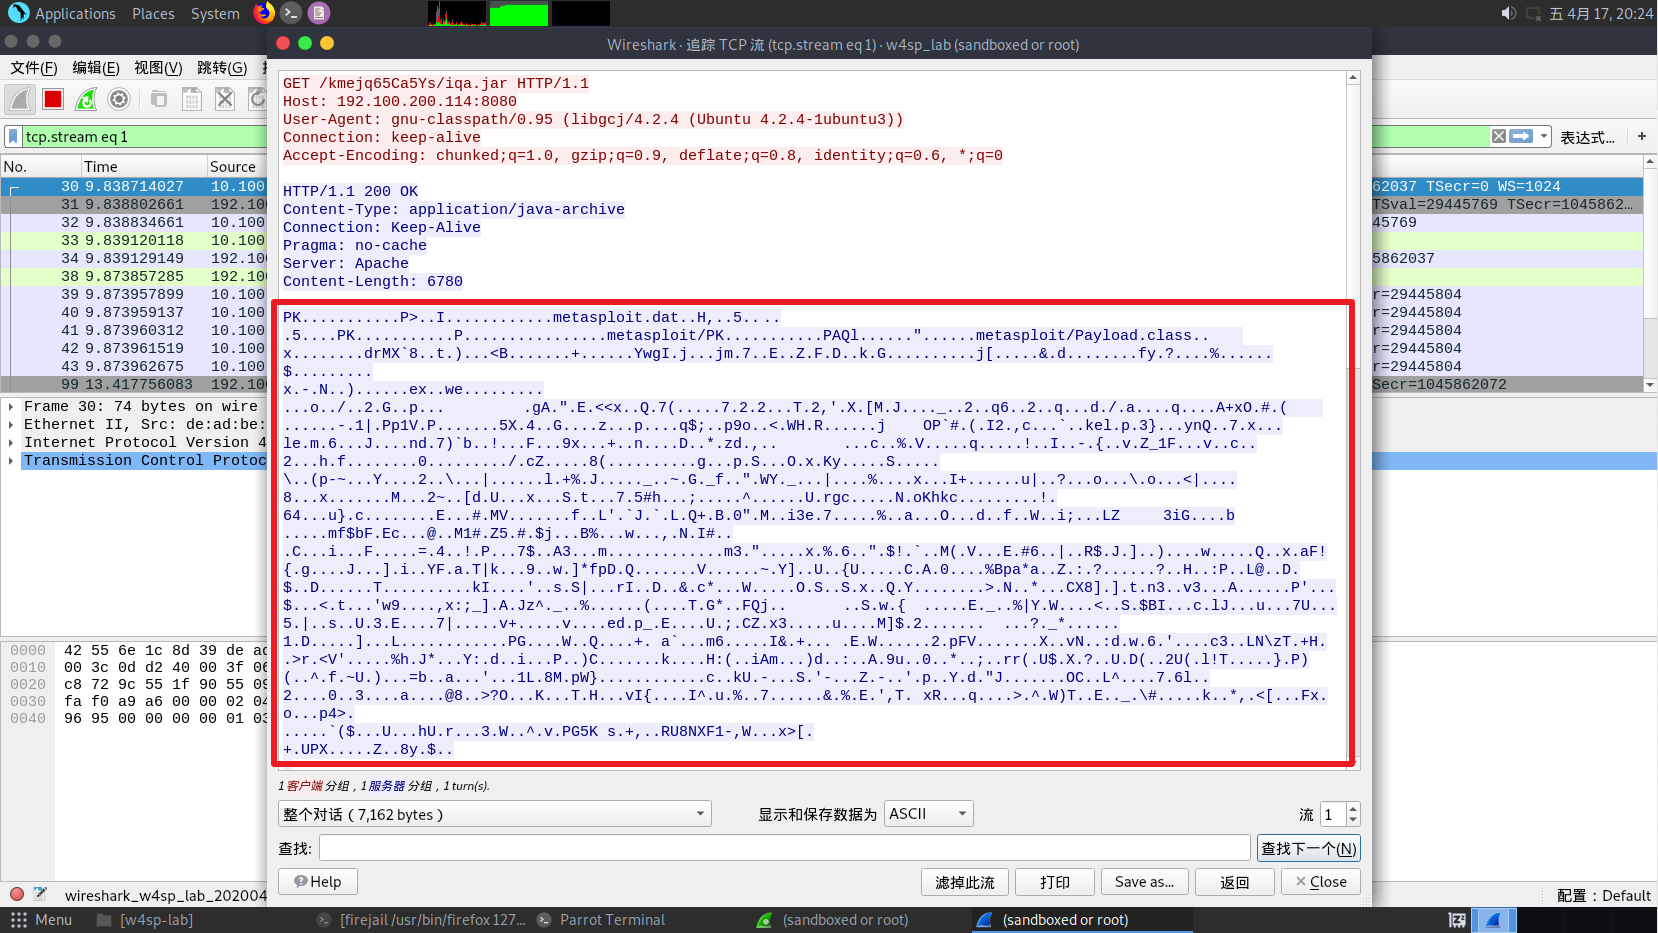Open the 文件(F) menu
The height and width of the screenshot is (933, 1658).
[34, 67]
